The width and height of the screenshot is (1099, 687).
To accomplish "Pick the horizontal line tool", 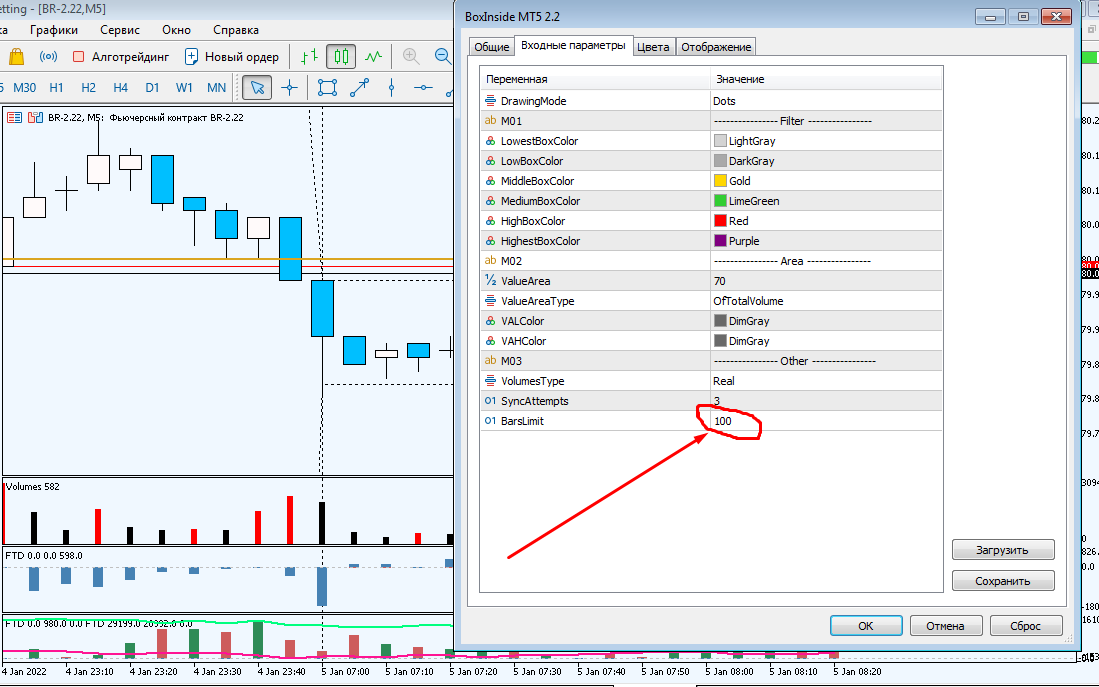I will [x=423, y=88].
